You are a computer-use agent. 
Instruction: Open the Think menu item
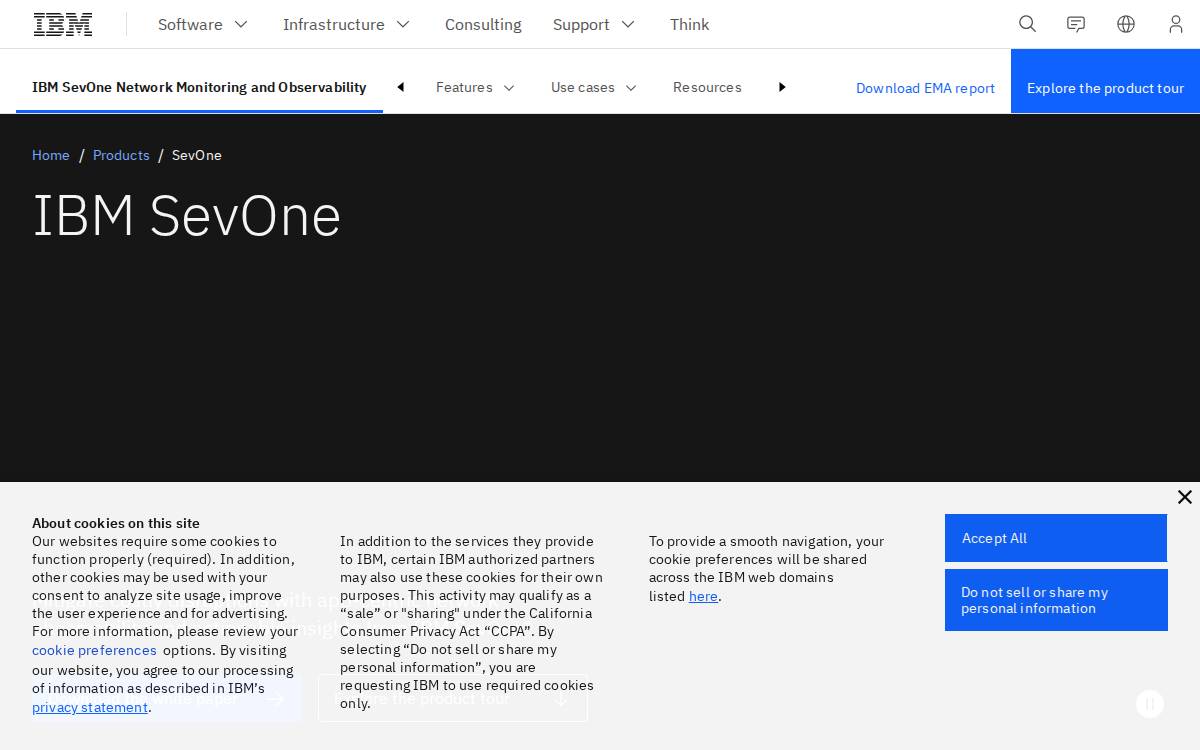[x=689, y=24]
